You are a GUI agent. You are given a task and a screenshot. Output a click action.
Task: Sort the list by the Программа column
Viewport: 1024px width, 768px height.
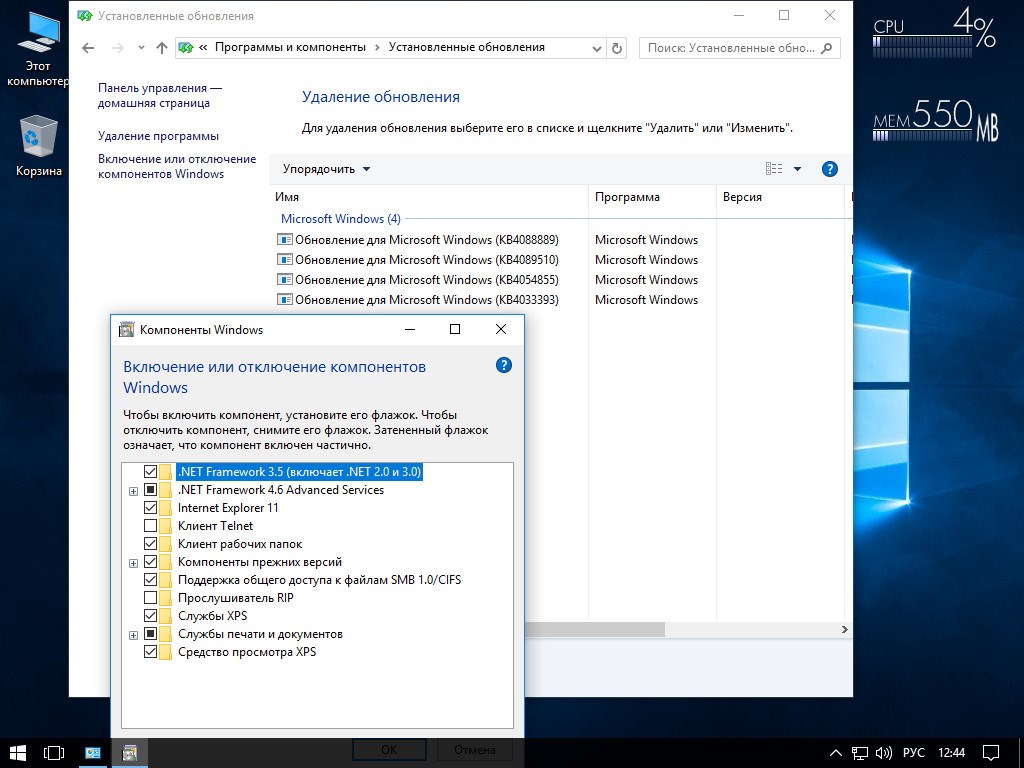tap(627, 197)
